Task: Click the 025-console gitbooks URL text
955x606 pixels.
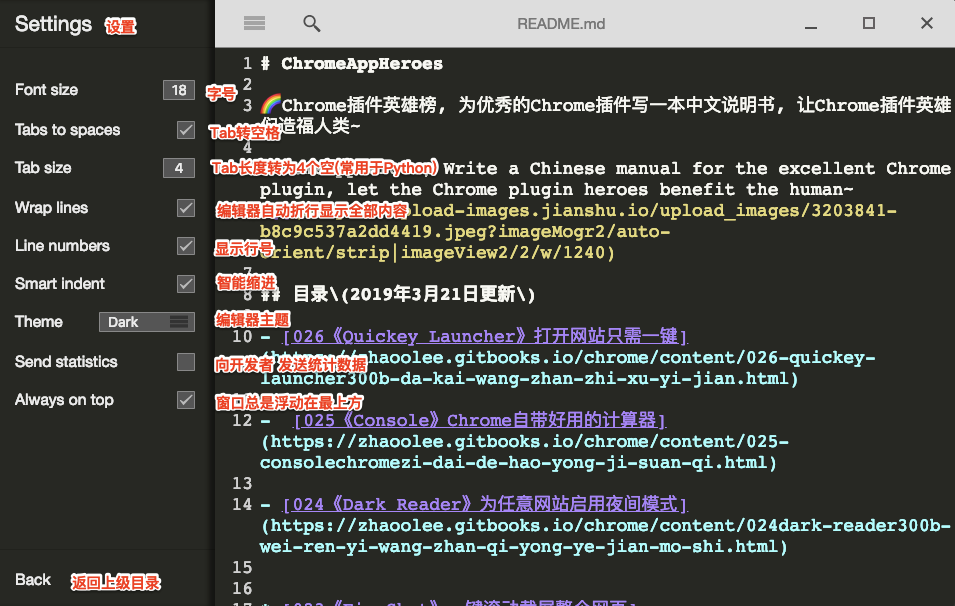Action: [524, 452]
